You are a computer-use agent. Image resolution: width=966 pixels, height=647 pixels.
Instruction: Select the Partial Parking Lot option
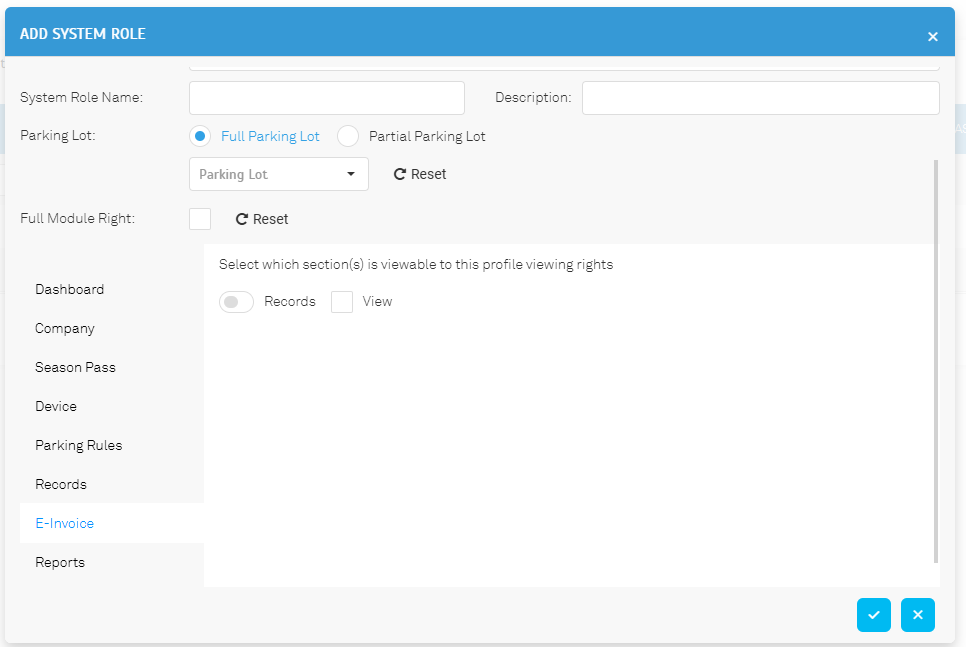(x=348, y=136)
